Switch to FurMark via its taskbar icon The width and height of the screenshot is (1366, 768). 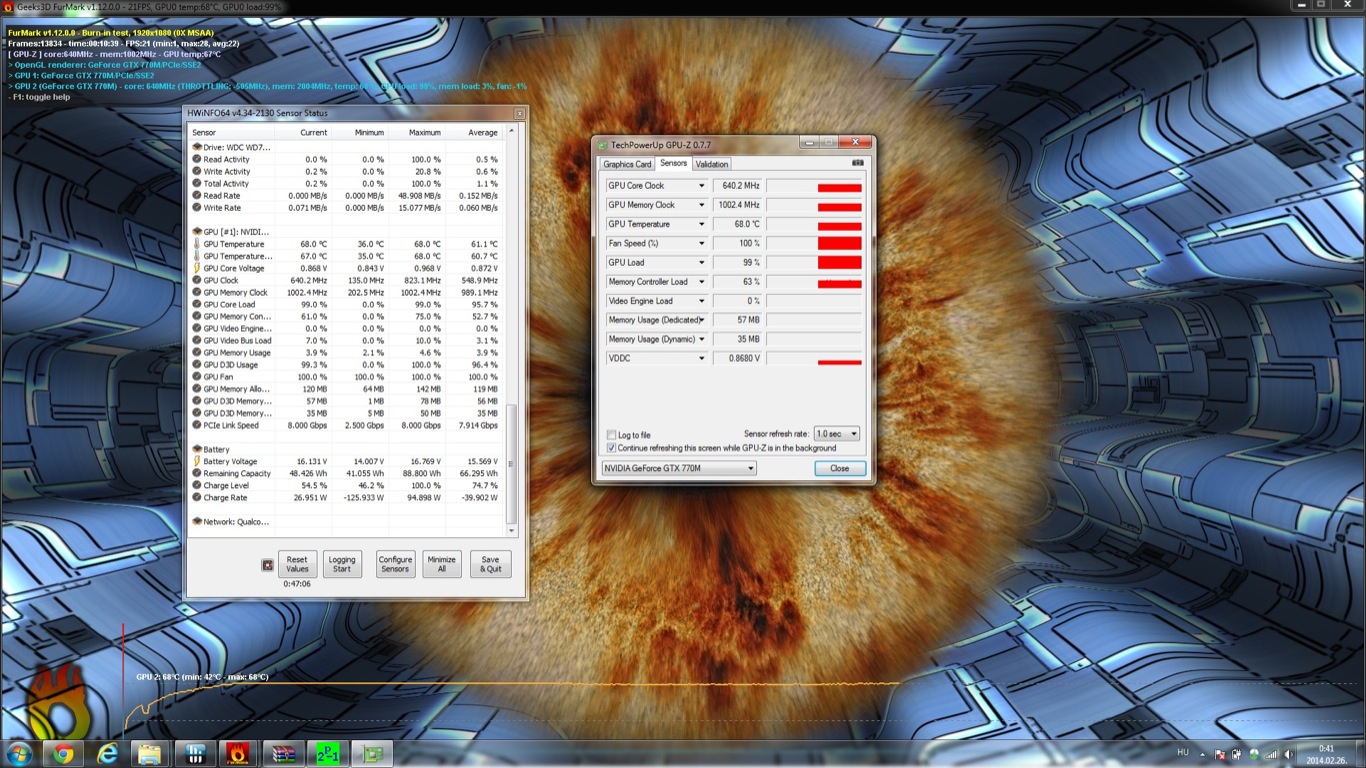pos(239,753)
